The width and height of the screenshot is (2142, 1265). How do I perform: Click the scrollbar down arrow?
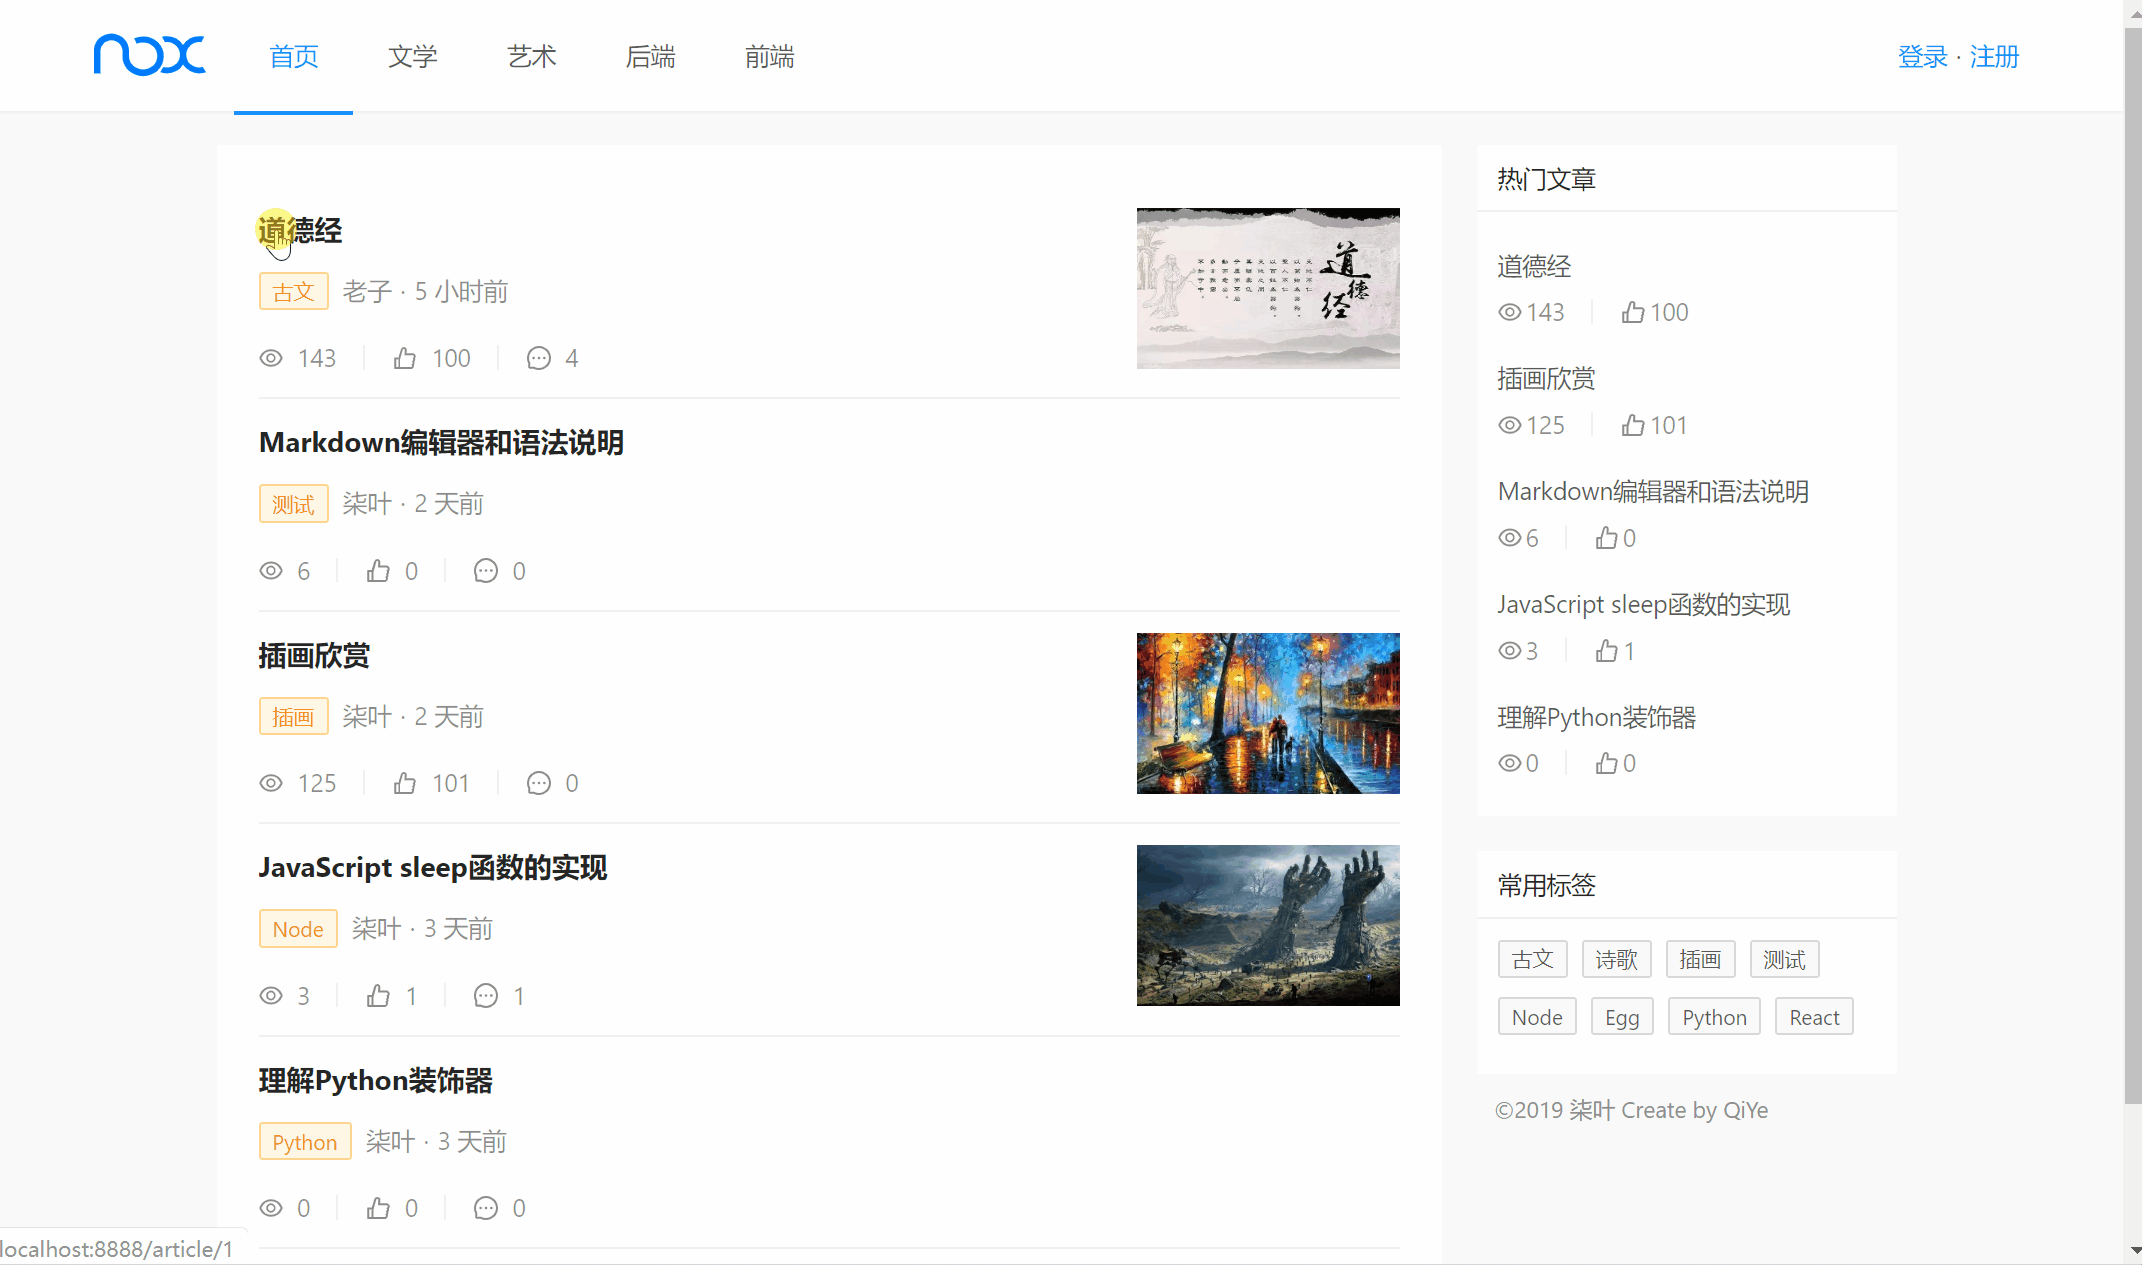2135,1250
